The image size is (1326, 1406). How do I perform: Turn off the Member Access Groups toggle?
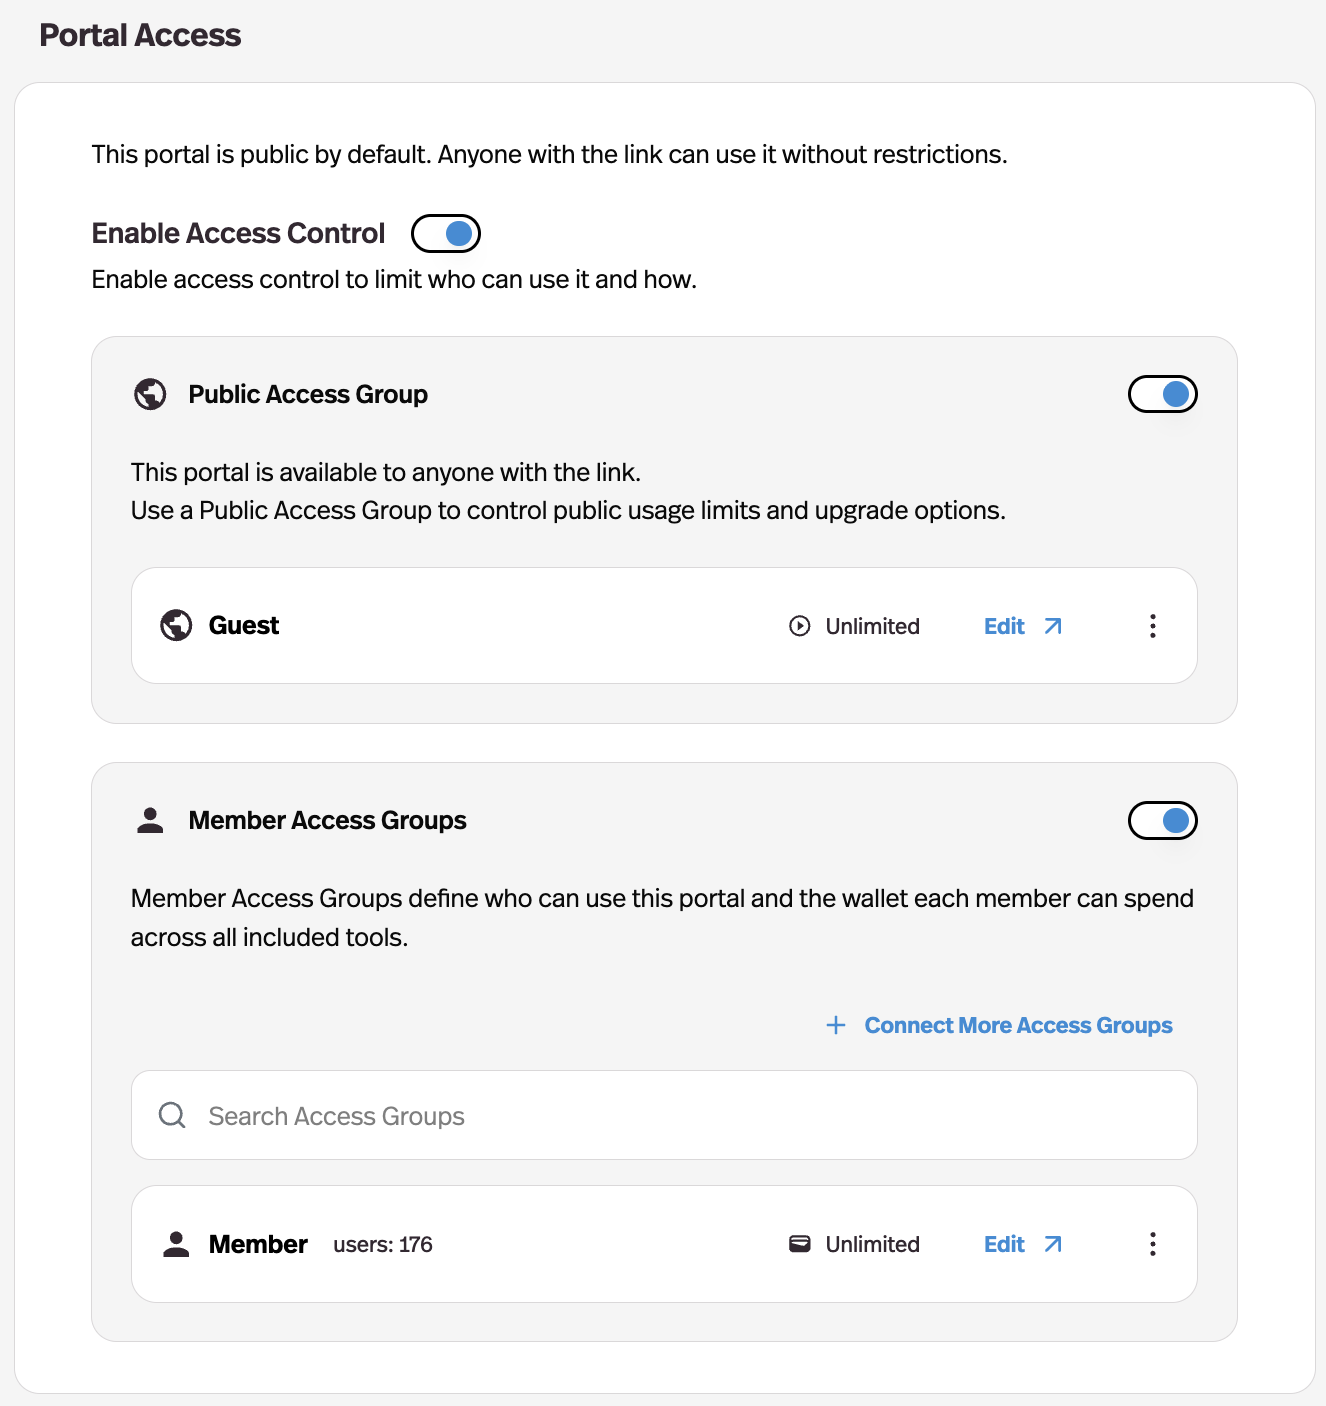click(1163, 820)
